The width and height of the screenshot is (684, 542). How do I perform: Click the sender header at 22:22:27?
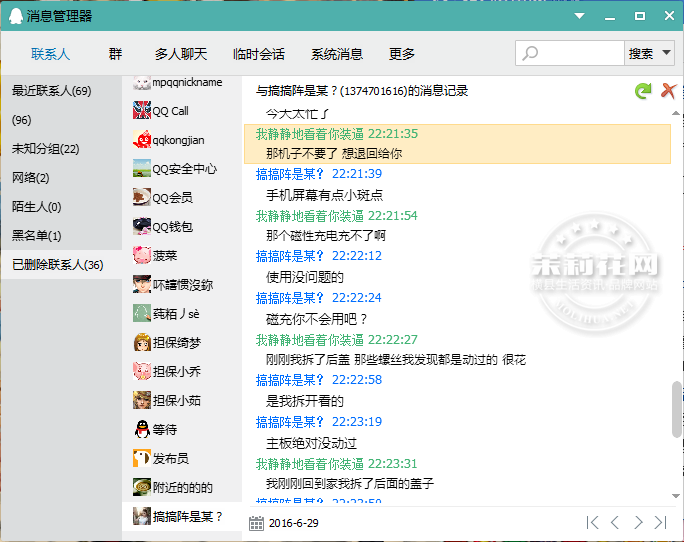coord(337,340)
